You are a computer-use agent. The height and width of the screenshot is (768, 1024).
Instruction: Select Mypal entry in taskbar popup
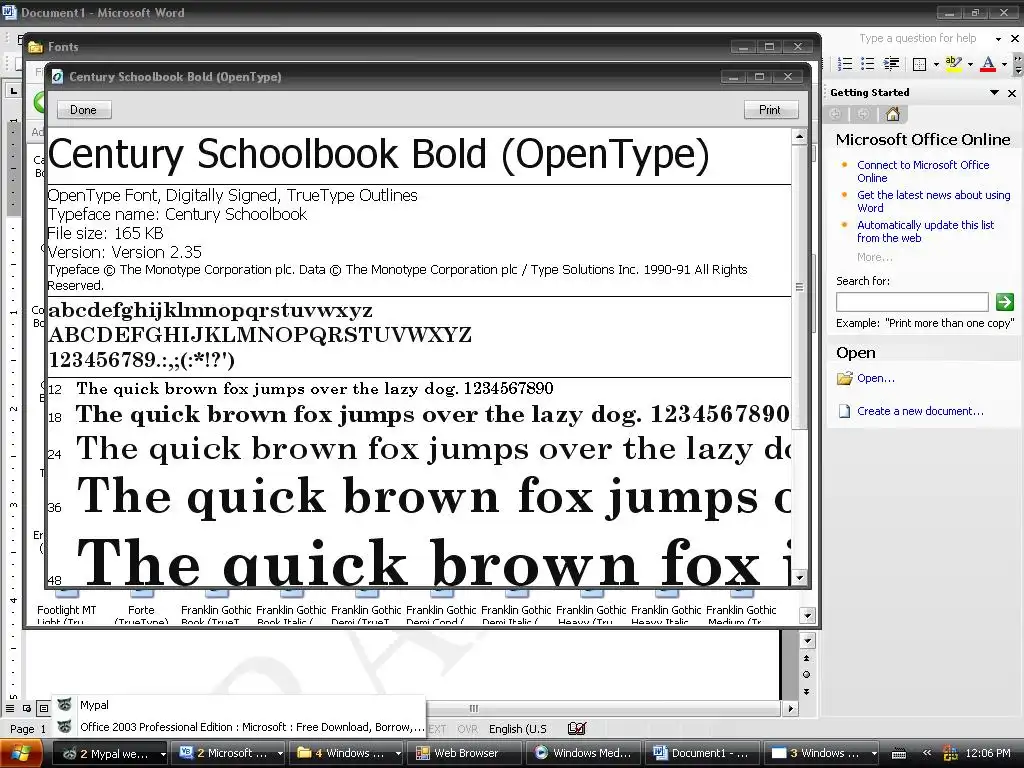pos(239,705)
